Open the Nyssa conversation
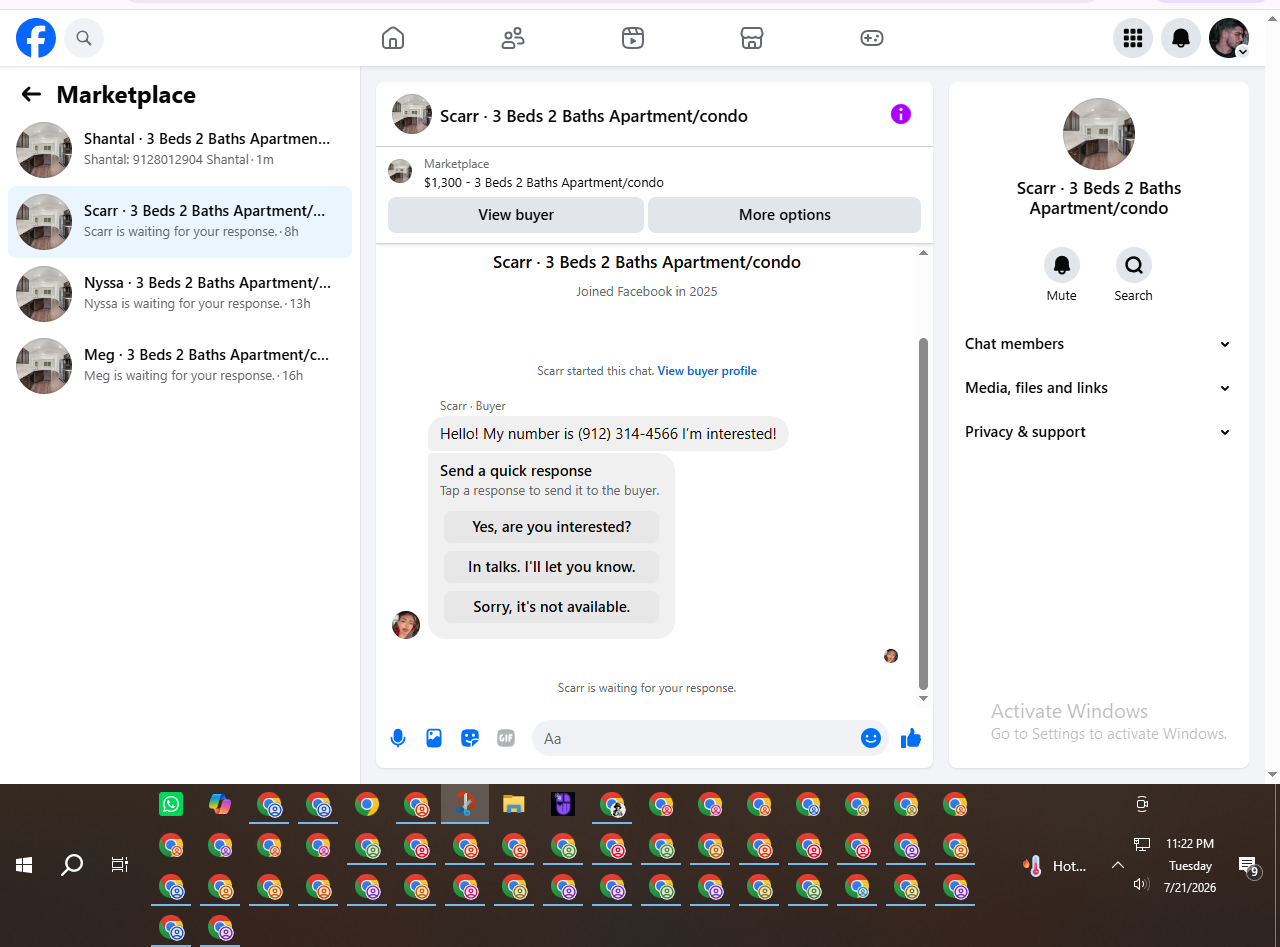1280x947 pixels. pos(180,294)
